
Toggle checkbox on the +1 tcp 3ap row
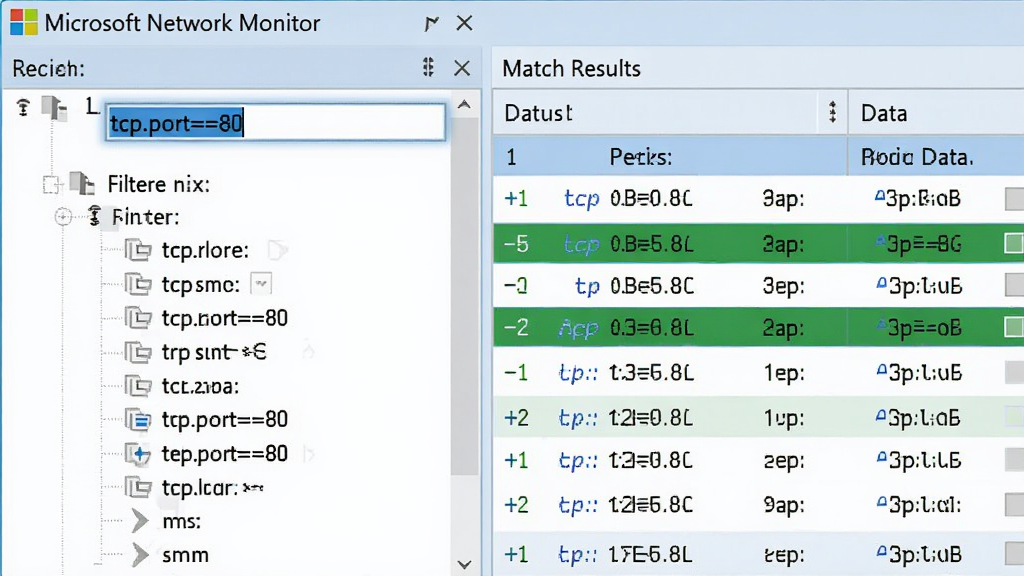point(1014,199)
